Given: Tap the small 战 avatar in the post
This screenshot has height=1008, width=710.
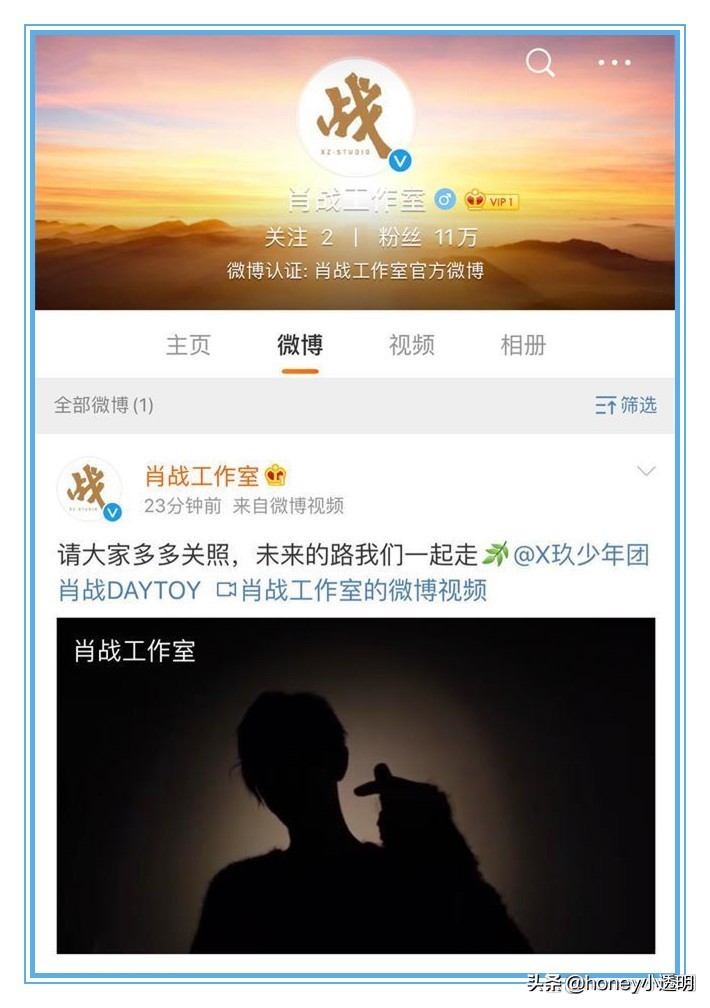Looking at the screenshot, I should click(89, 487).
